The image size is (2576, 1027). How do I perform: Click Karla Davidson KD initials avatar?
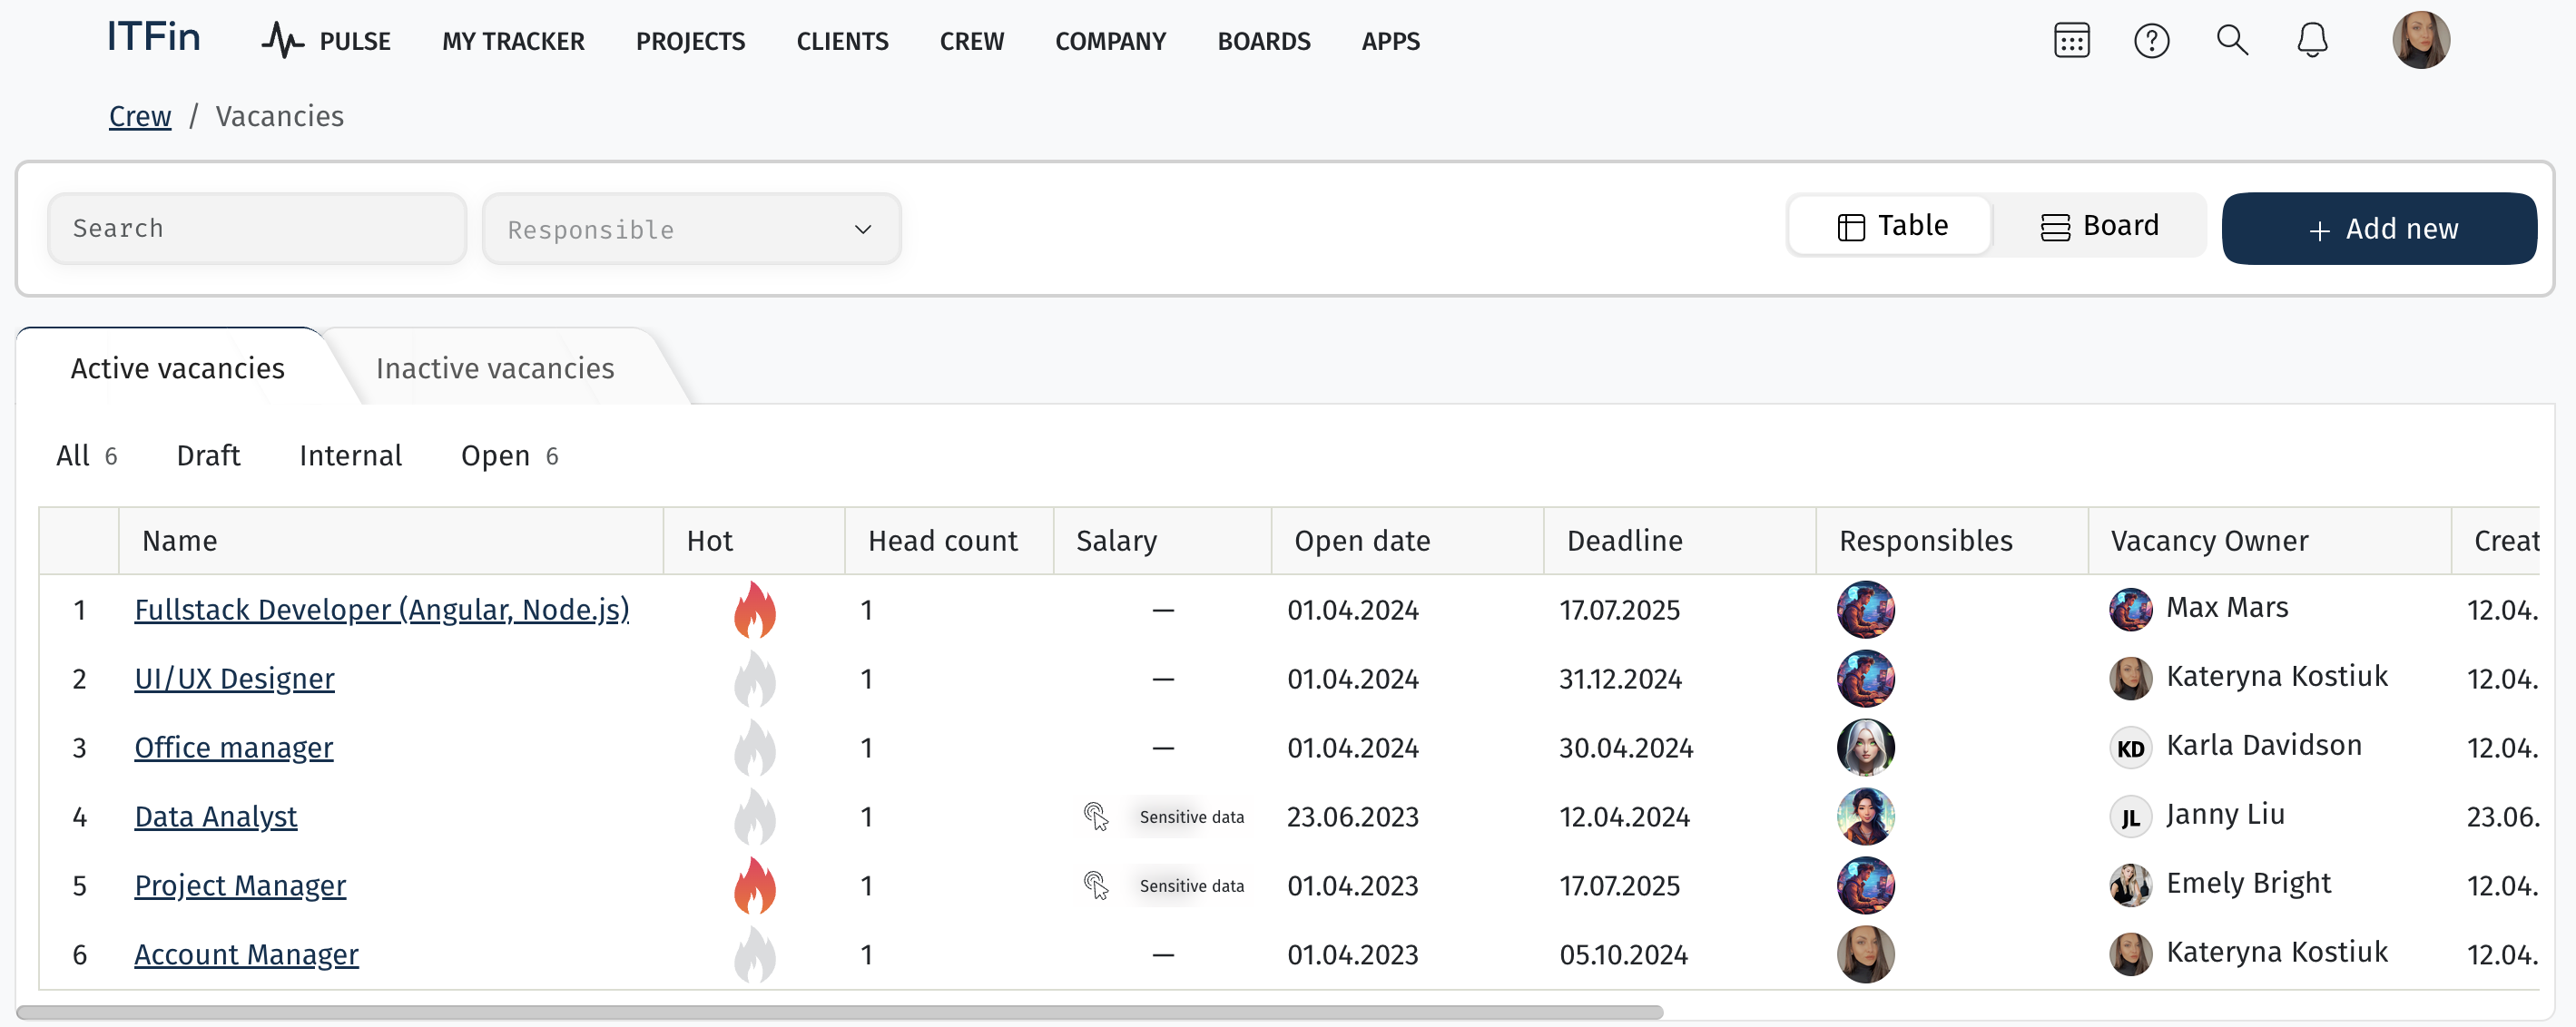[2130, 748]
